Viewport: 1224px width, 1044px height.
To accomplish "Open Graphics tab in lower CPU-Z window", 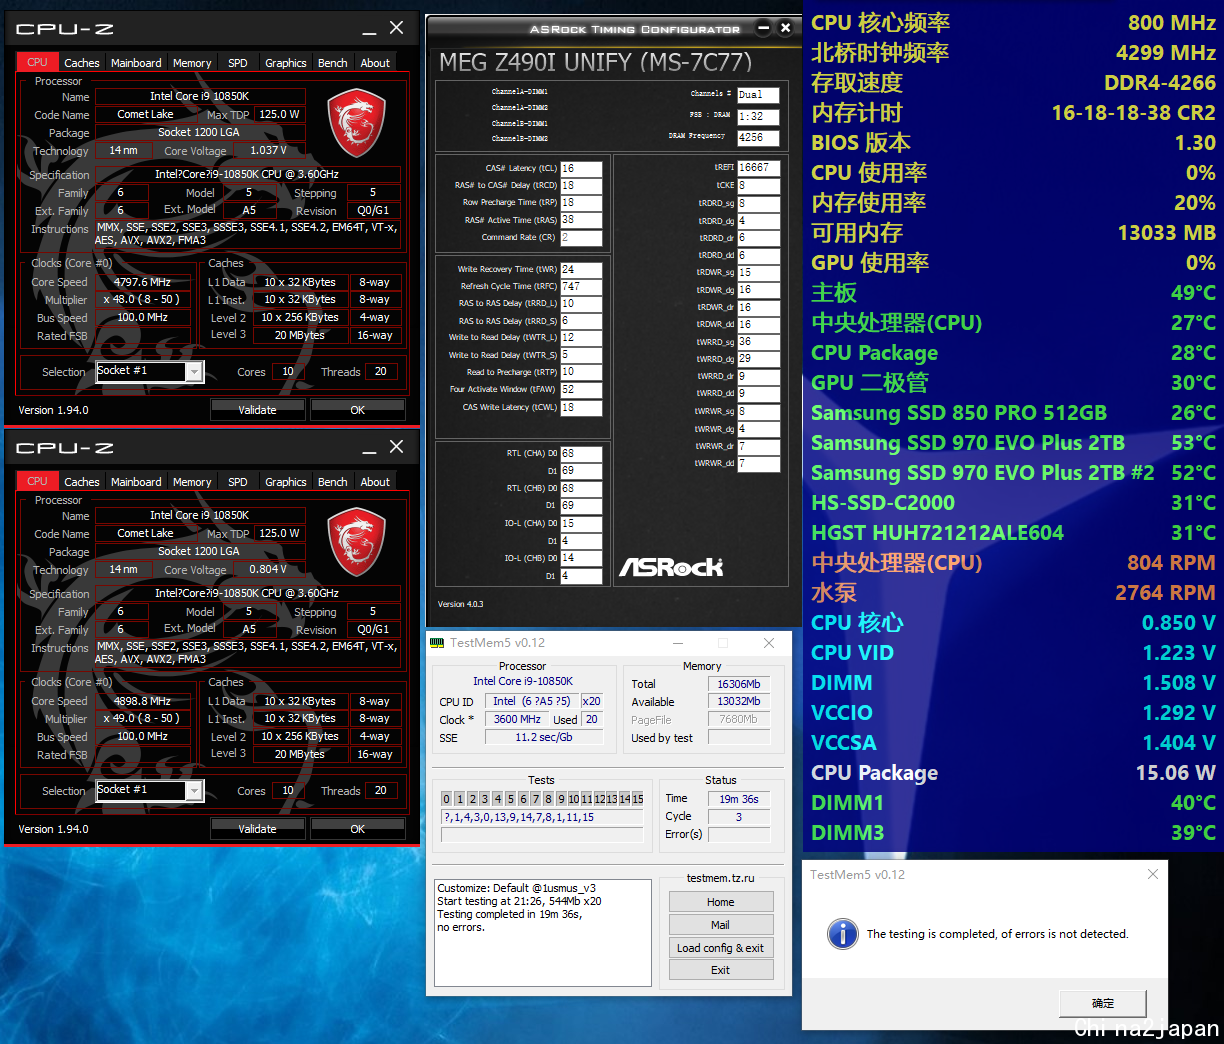I will 286,482.
